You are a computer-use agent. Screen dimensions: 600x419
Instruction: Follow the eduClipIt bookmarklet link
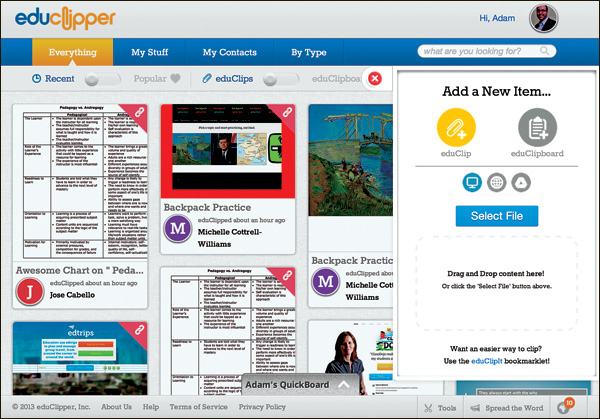click(486, 361)
